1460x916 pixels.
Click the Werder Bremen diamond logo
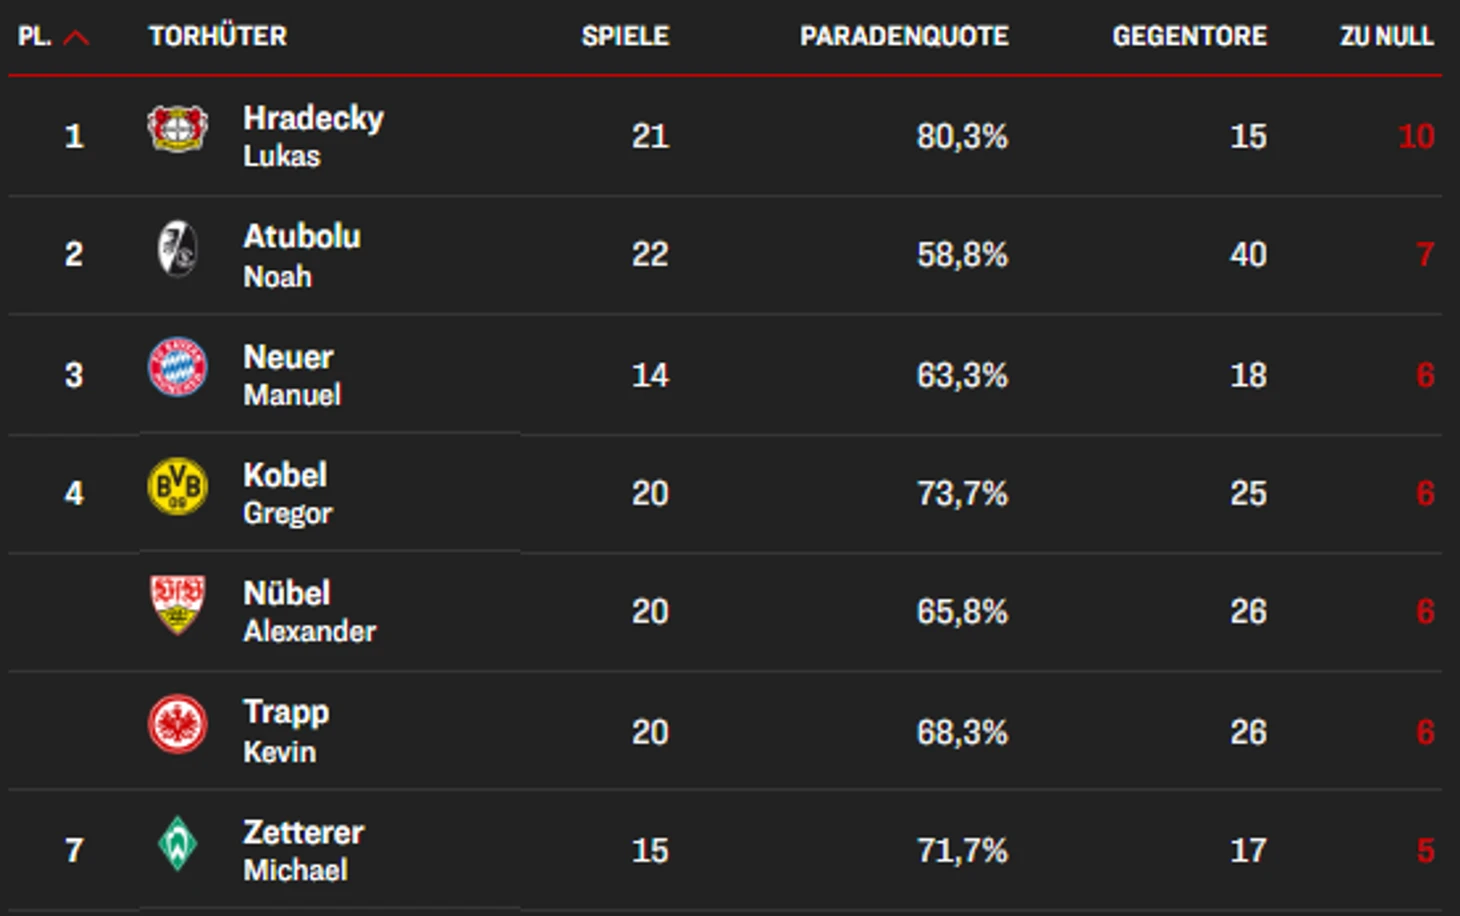click(177, 843)
